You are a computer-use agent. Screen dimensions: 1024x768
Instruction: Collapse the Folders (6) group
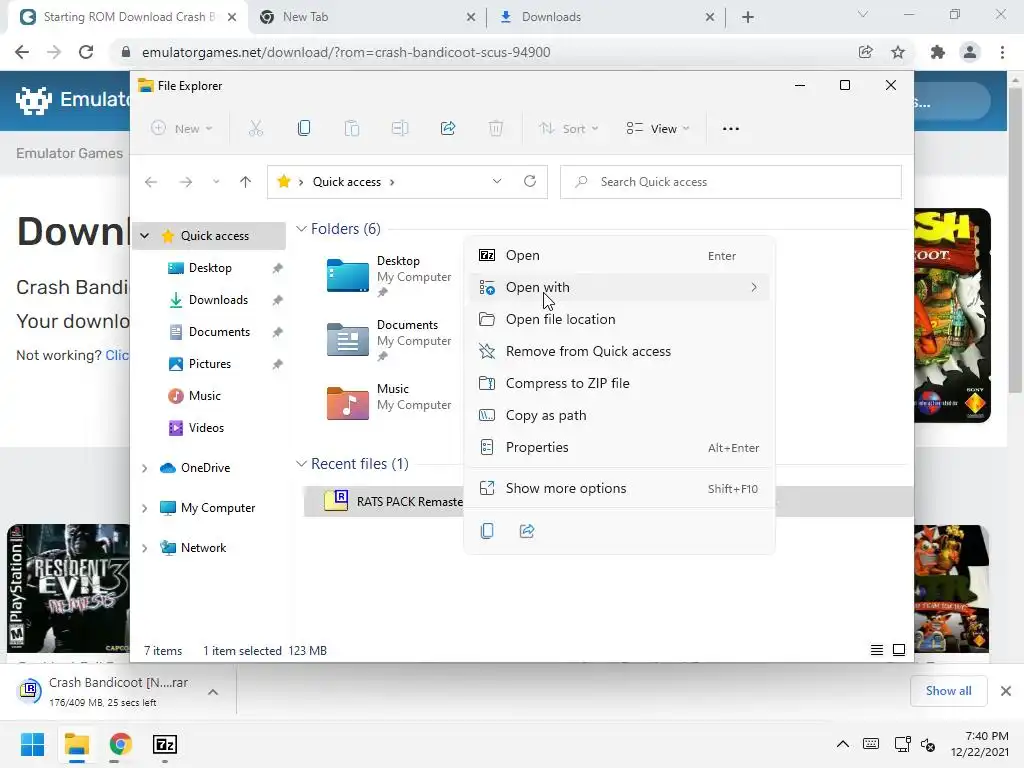pos(301,229)
